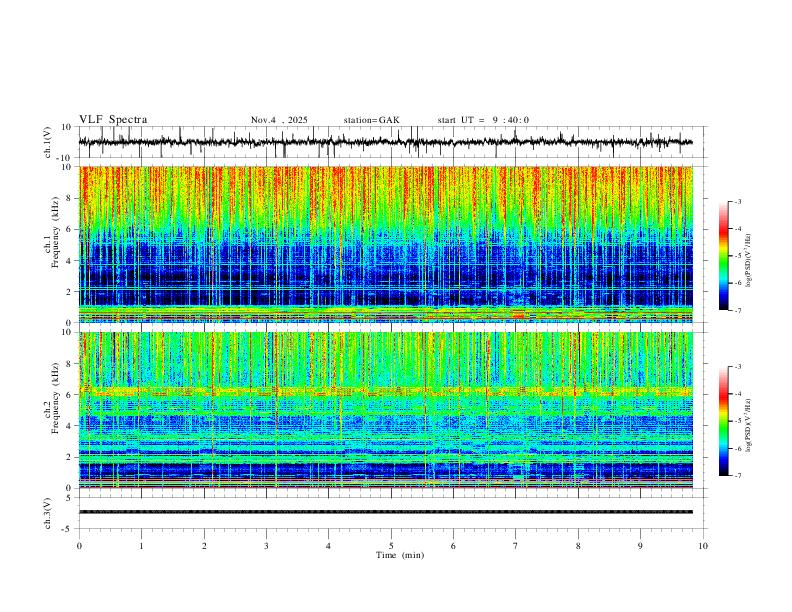This screenshot has width=792, height=612.
Task: Click time axis tick label '8'
Action: click(578, 546)
